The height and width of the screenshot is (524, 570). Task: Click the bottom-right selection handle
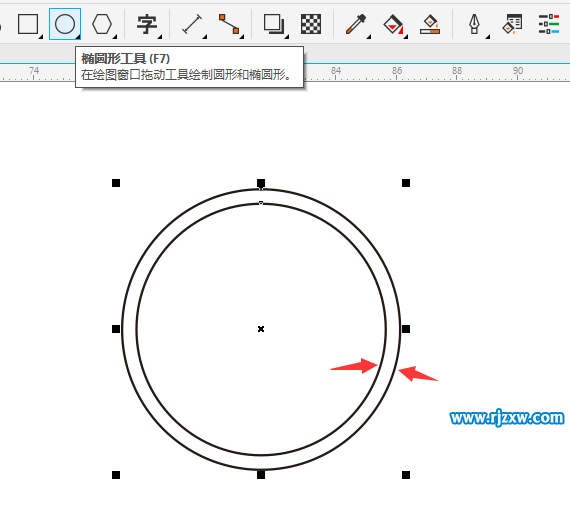pyautogui.click(x=406, y=475)
